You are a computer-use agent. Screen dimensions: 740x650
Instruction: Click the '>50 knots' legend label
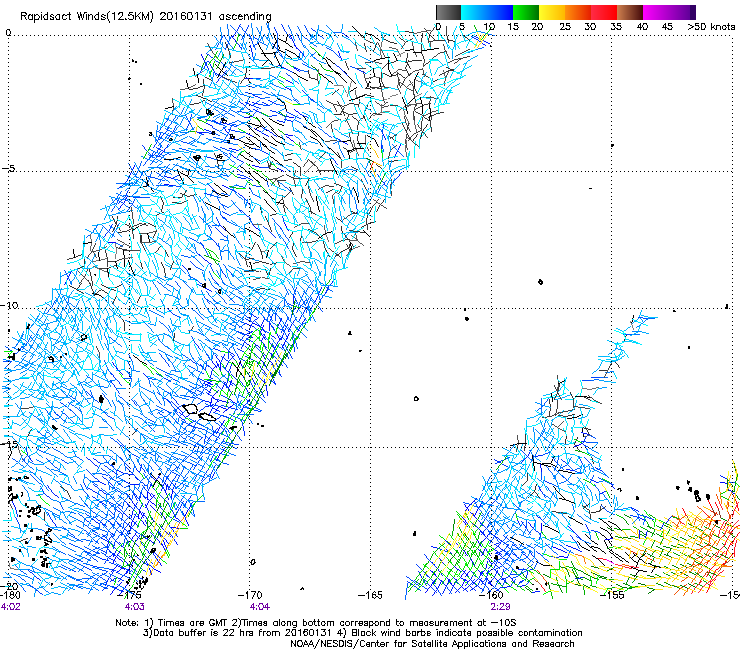(x=711, y=26)
